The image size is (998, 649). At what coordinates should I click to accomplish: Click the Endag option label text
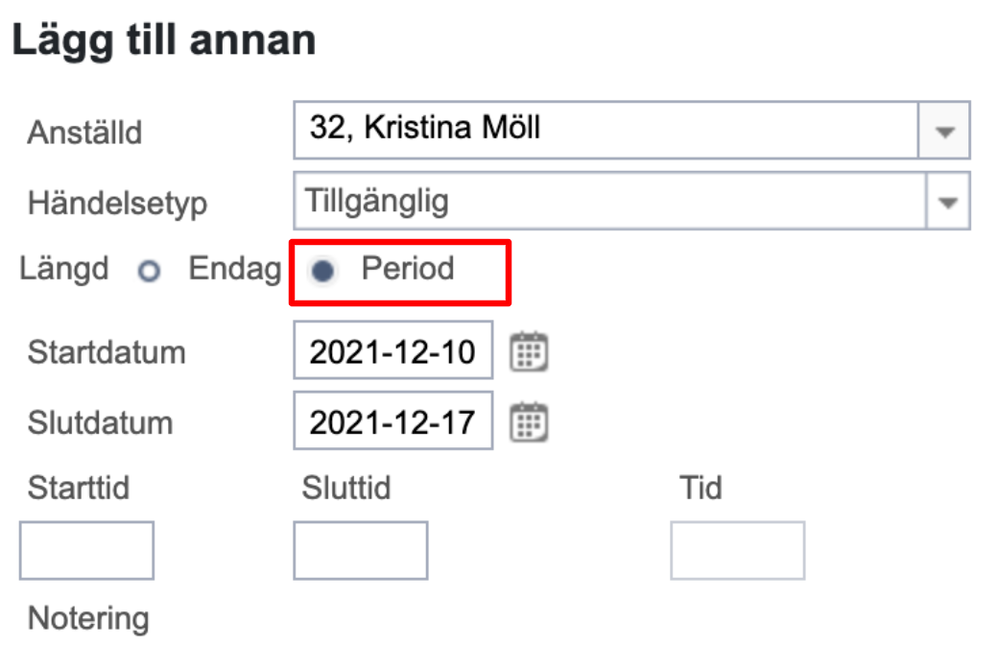[234, 269]
